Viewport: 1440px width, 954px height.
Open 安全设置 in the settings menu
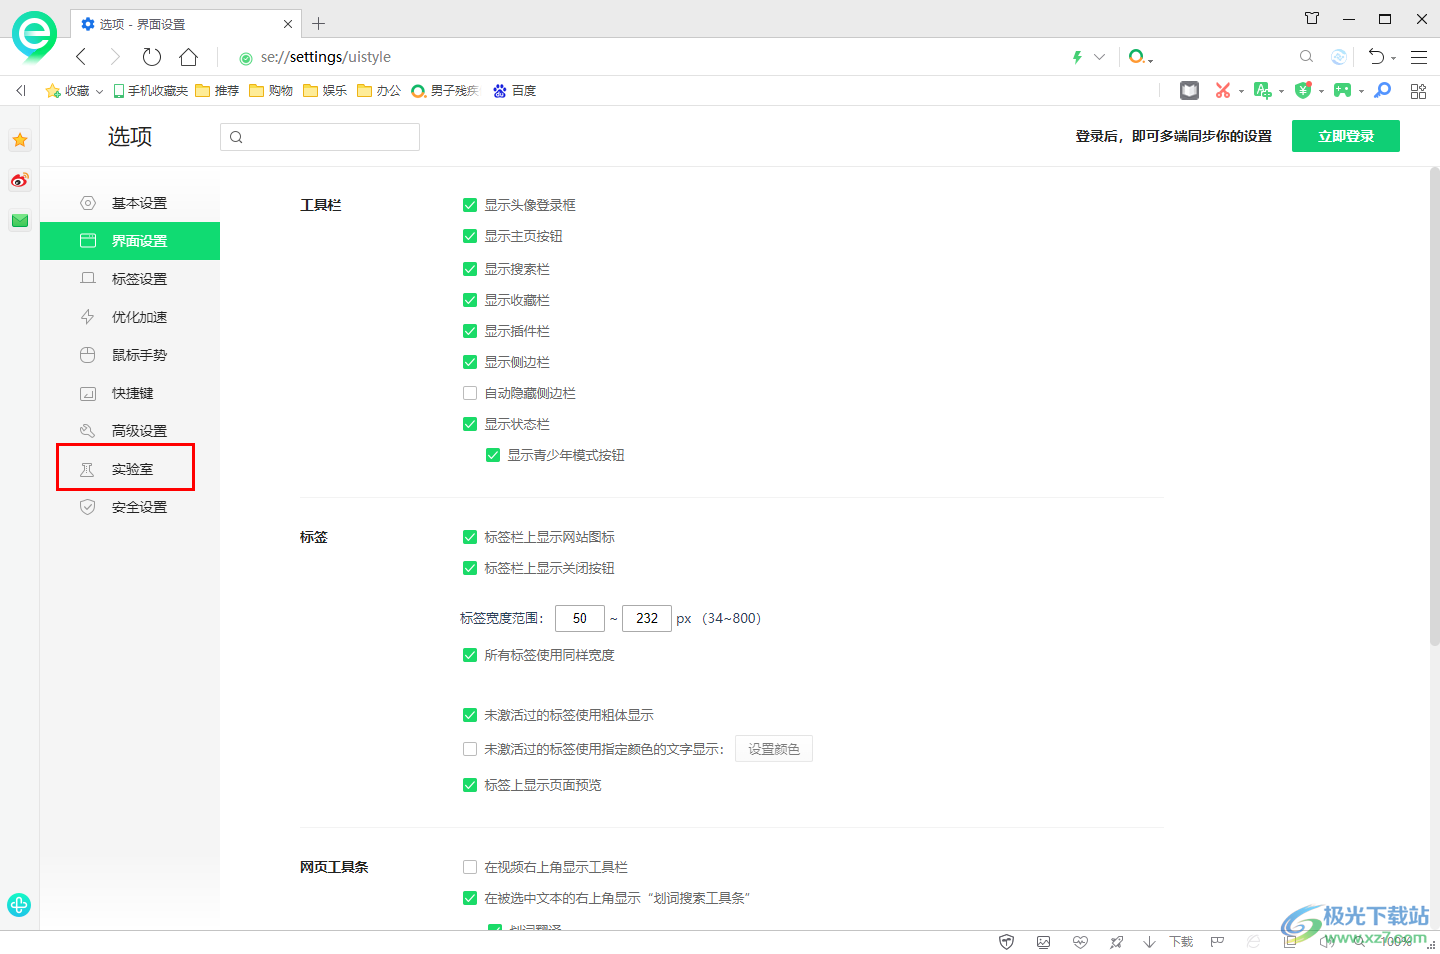tap(130, 507)
